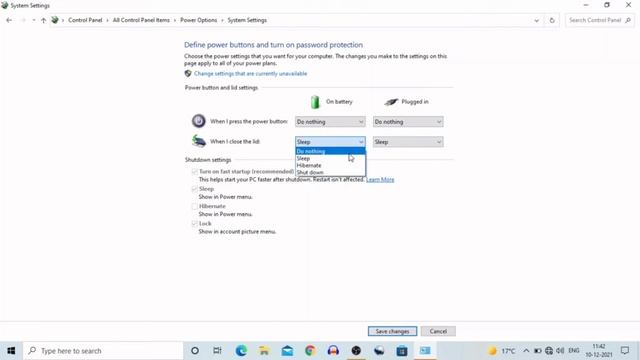Open the Learn More link

(x=380, y=180)
